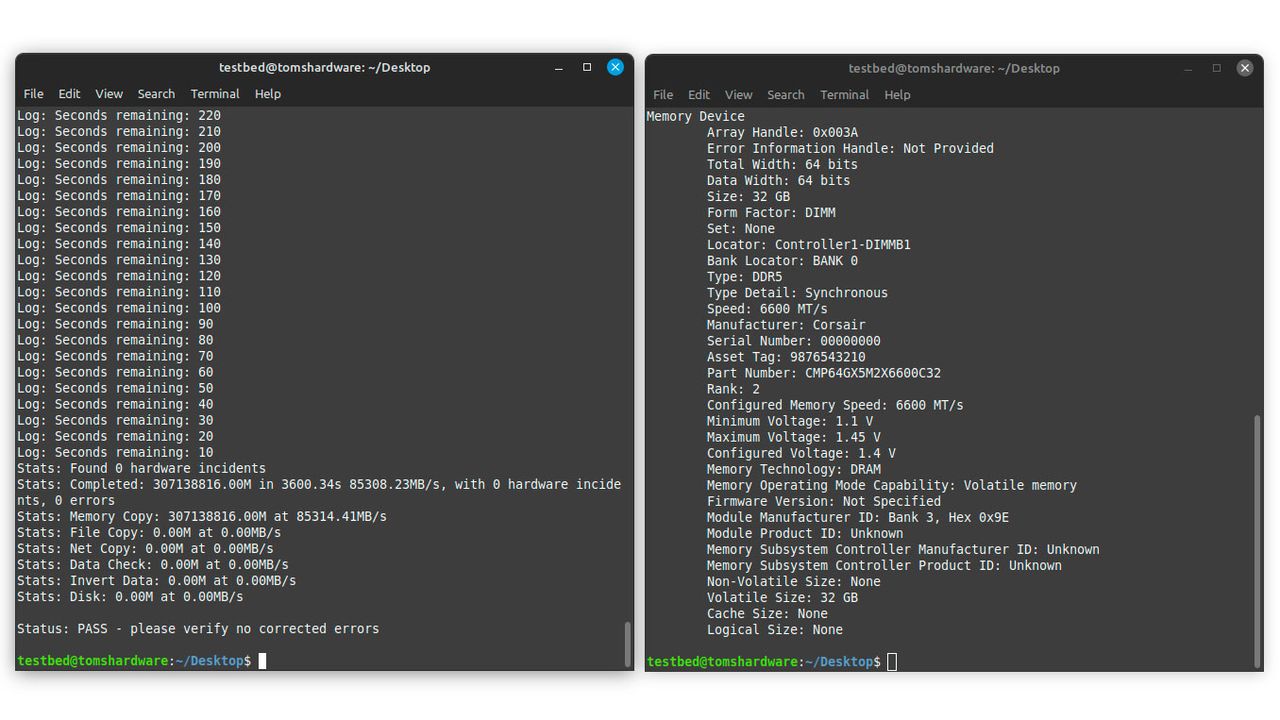Click the left terminal command prompt cursor

pos(262,661)
